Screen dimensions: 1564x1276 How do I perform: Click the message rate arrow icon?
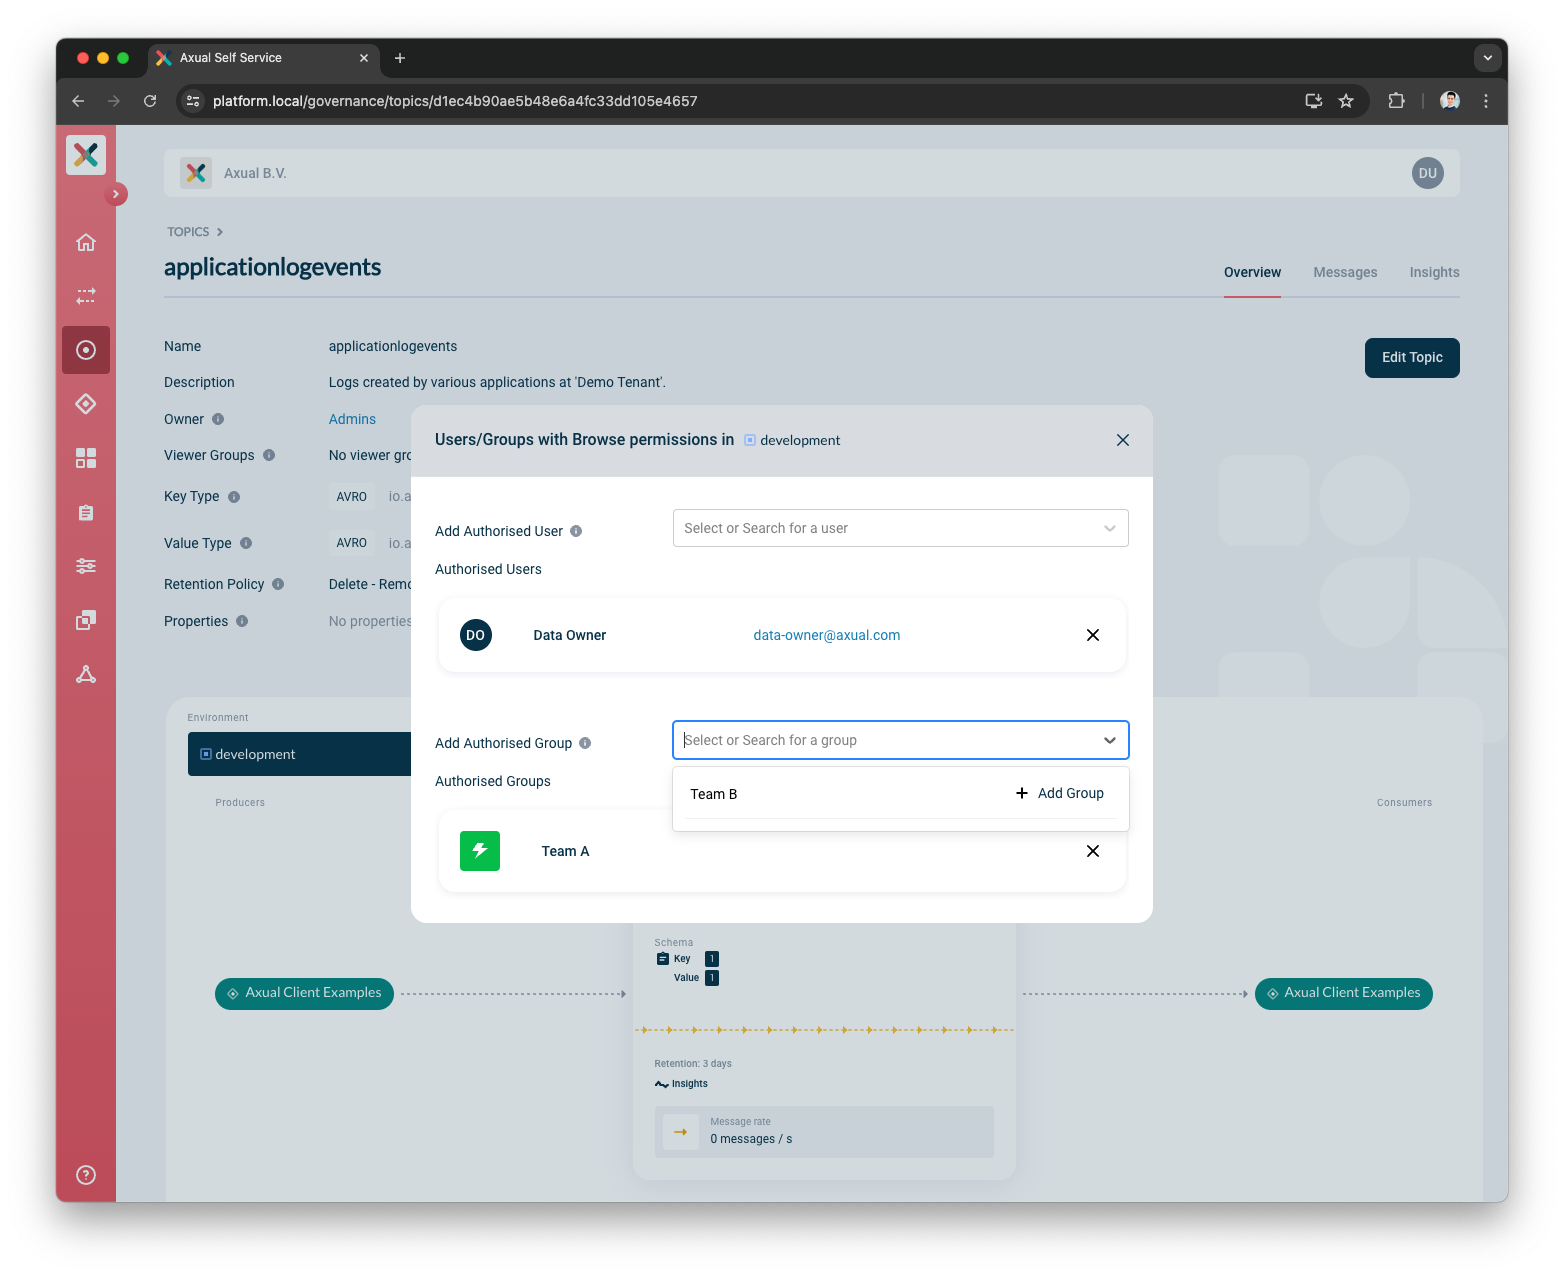[681, 1132]
